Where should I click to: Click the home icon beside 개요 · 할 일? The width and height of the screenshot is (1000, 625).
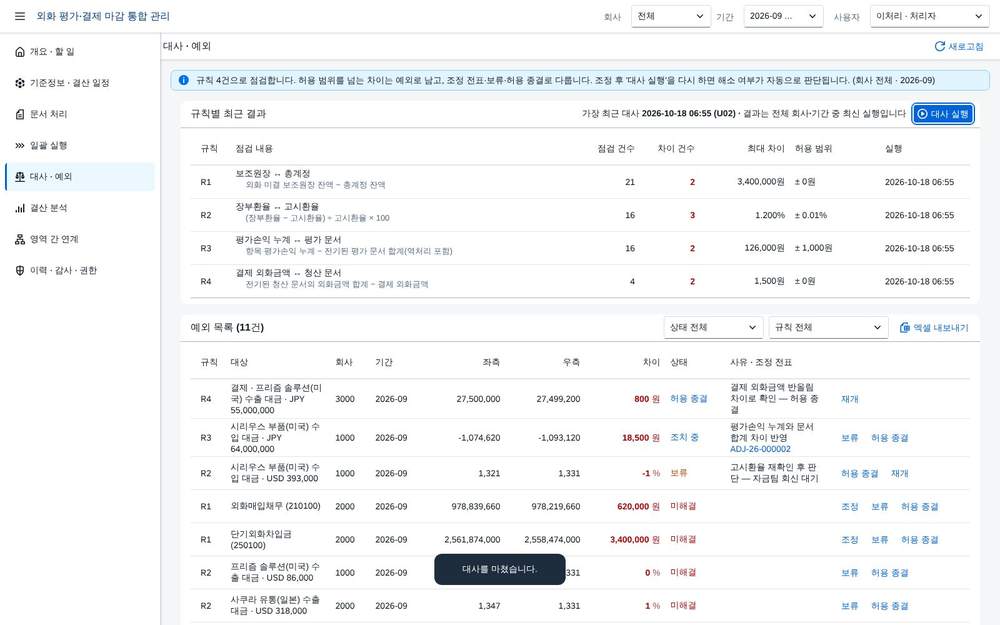[x=20, y=52]
